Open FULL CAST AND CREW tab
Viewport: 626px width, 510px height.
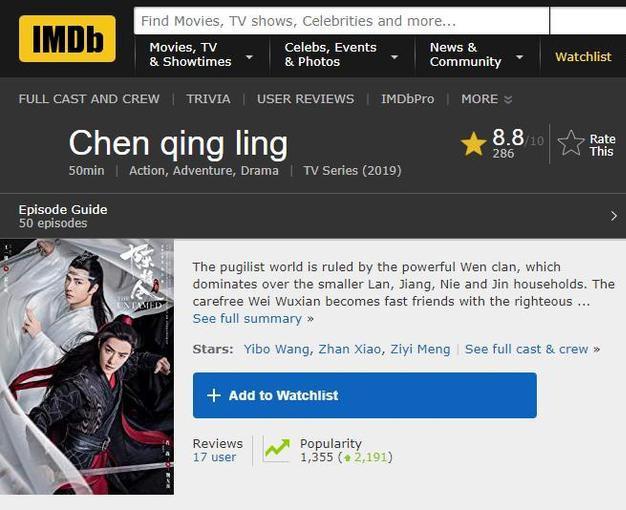pyautogui.click(x=89, y=99)
